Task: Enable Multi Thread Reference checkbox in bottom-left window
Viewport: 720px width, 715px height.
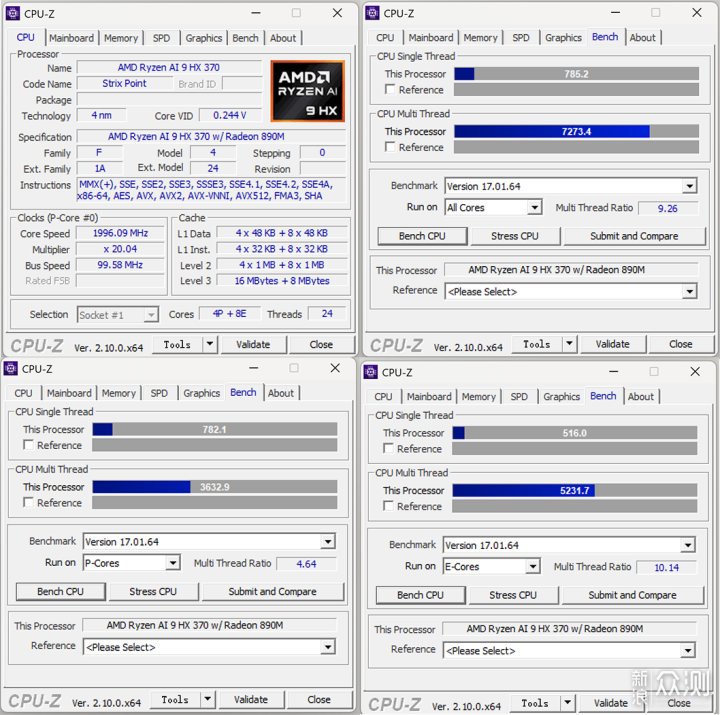Action: click(x=28, y=502)
